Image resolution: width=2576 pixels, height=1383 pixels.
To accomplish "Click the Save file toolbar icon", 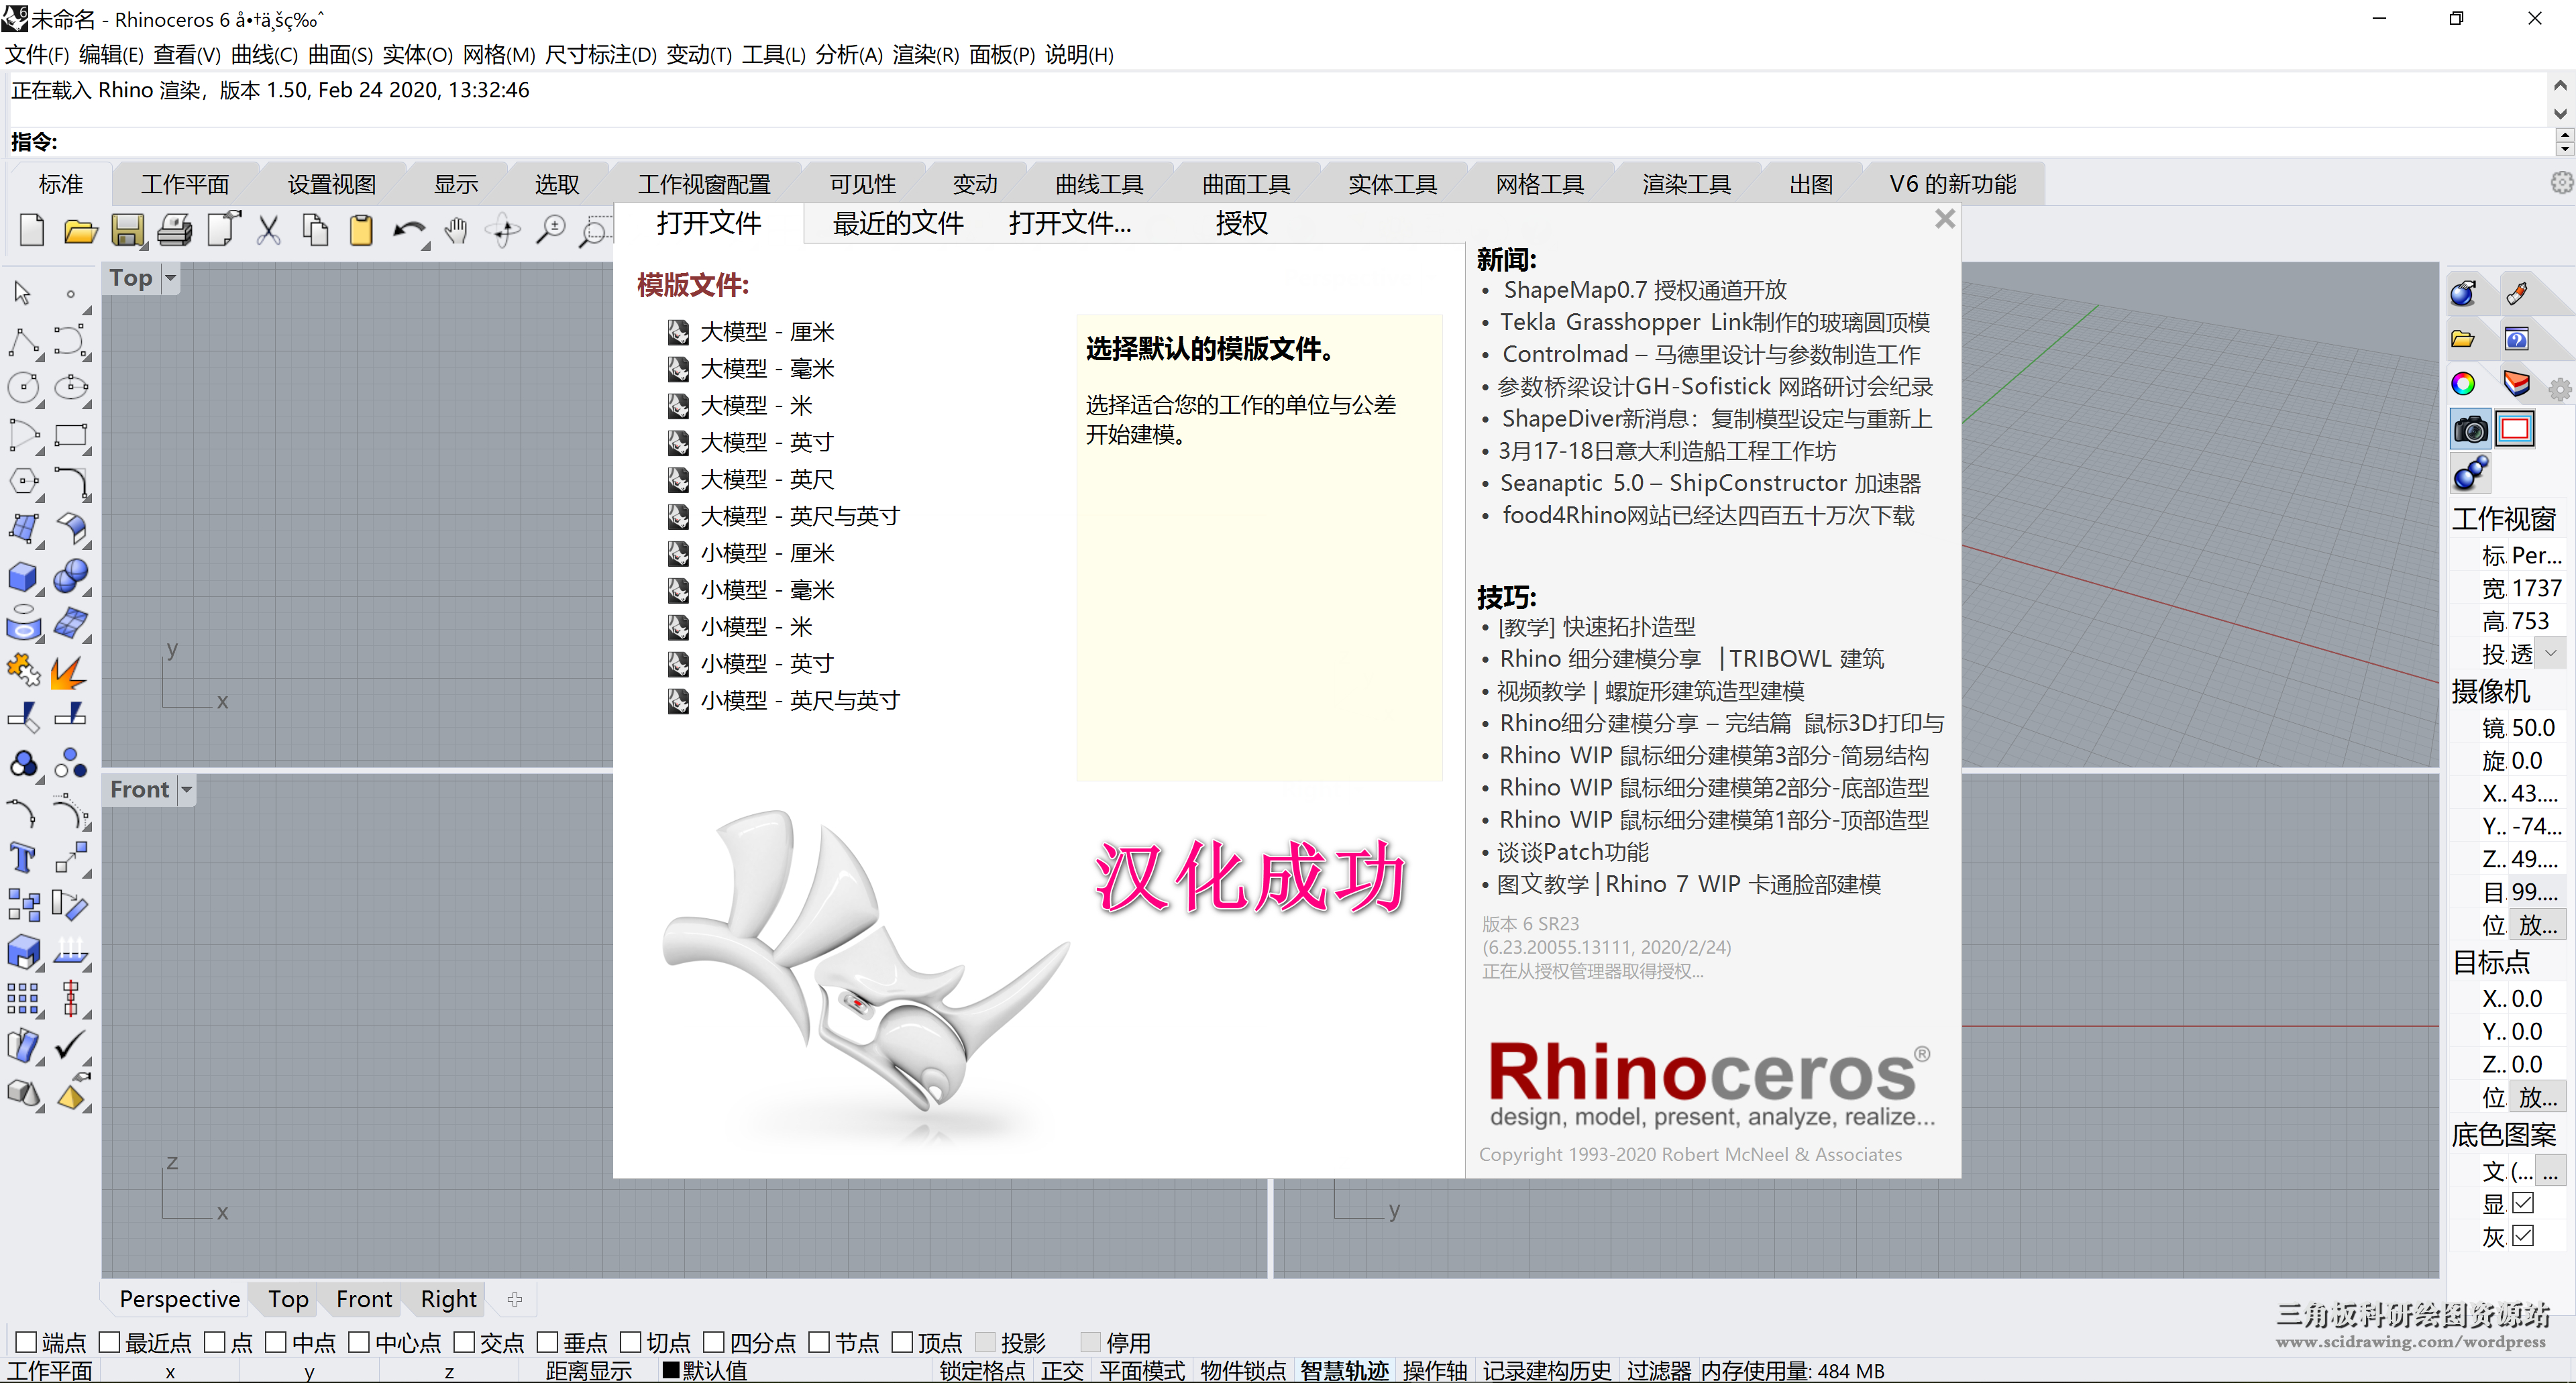I will click(x=127, y=231).
